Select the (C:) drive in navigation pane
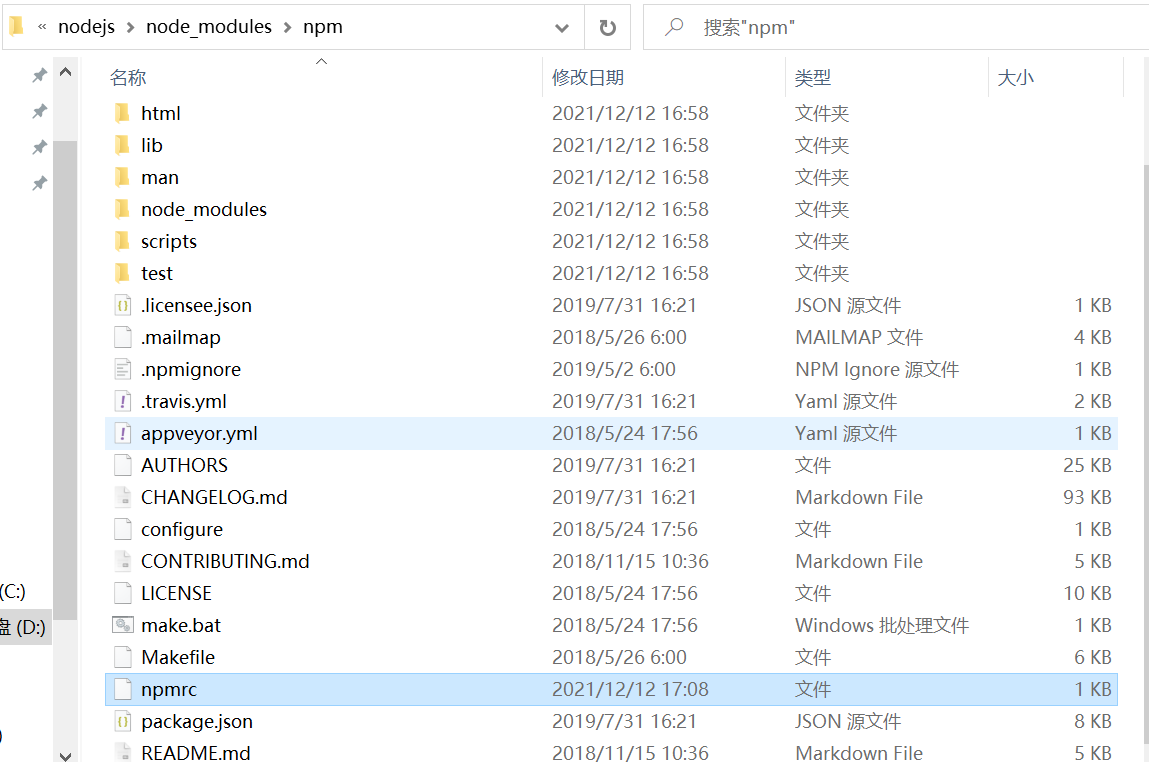 tap(13, 591)
